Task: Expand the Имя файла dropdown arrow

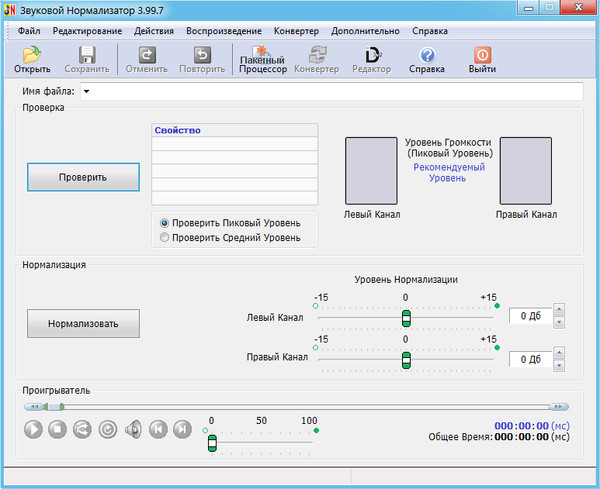Action: 86,92
